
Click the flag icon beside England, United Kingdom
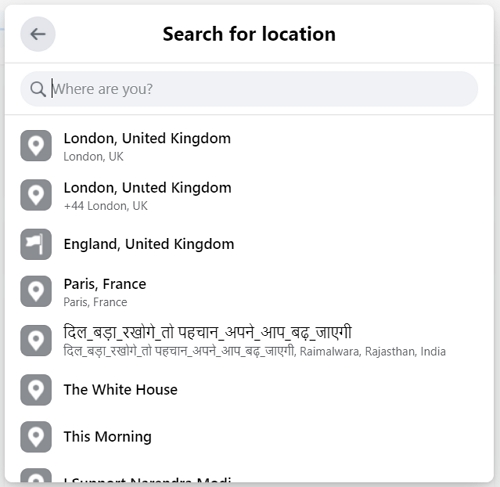click(x=36, y=244)
